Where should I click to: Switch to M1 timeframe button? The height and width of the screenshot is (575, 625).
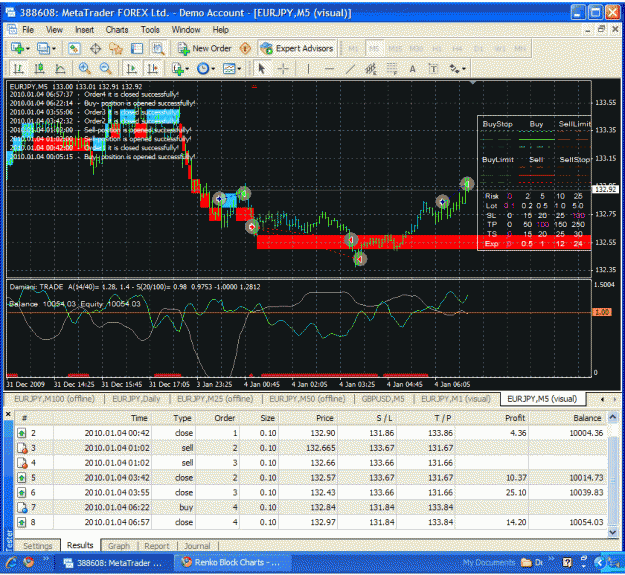(354, 49)
